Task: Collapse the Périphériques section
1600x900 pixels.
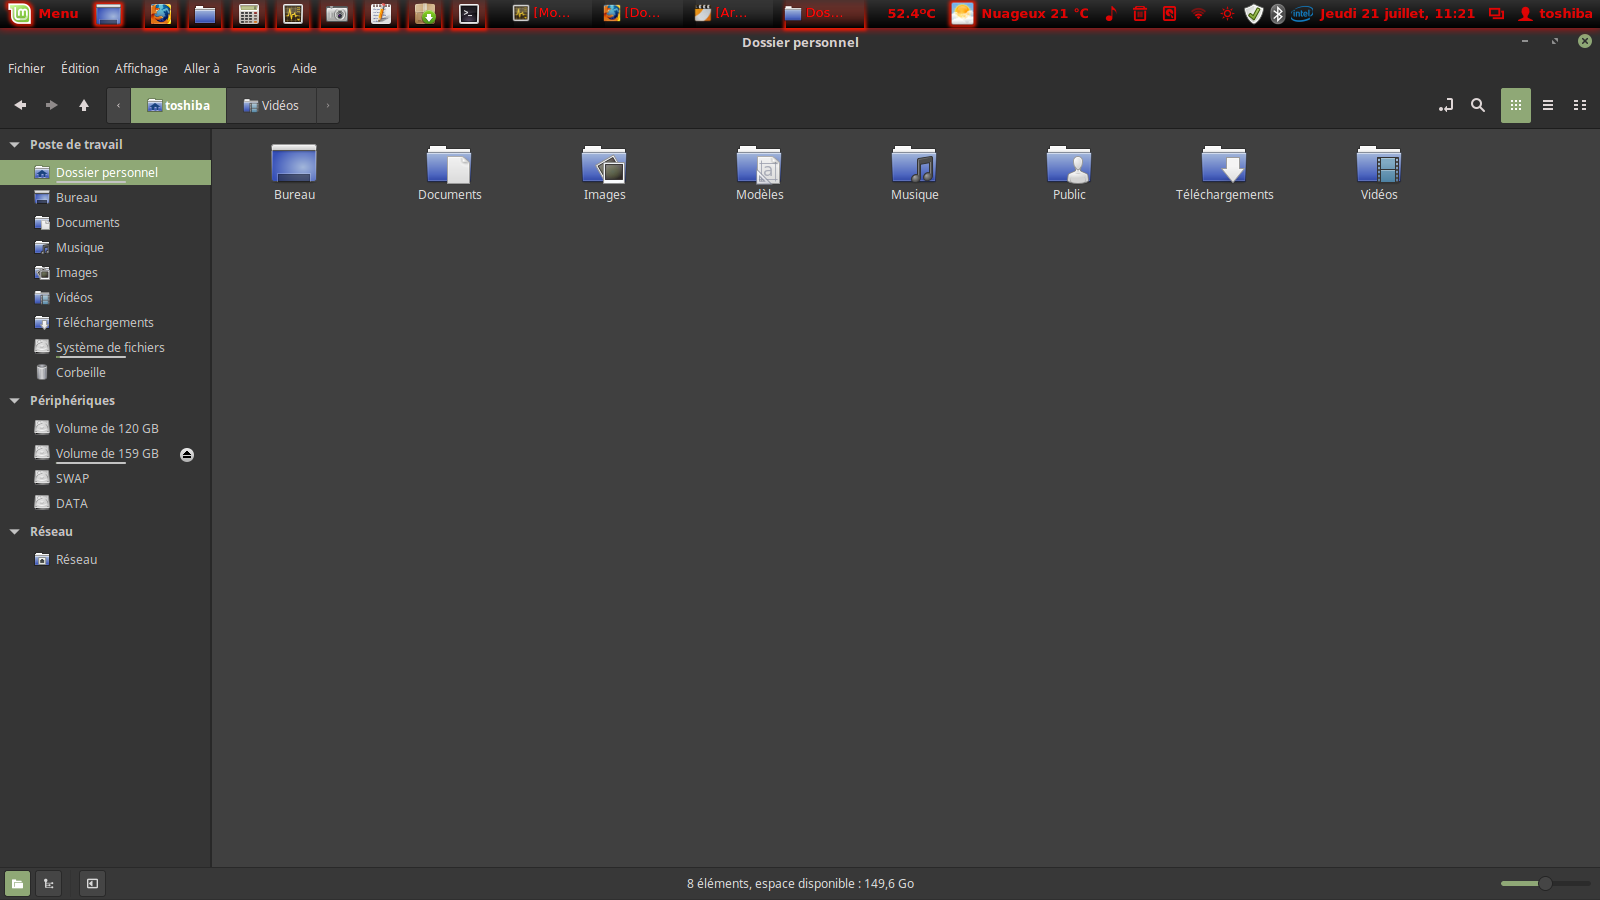Action: tap(15, 401)
